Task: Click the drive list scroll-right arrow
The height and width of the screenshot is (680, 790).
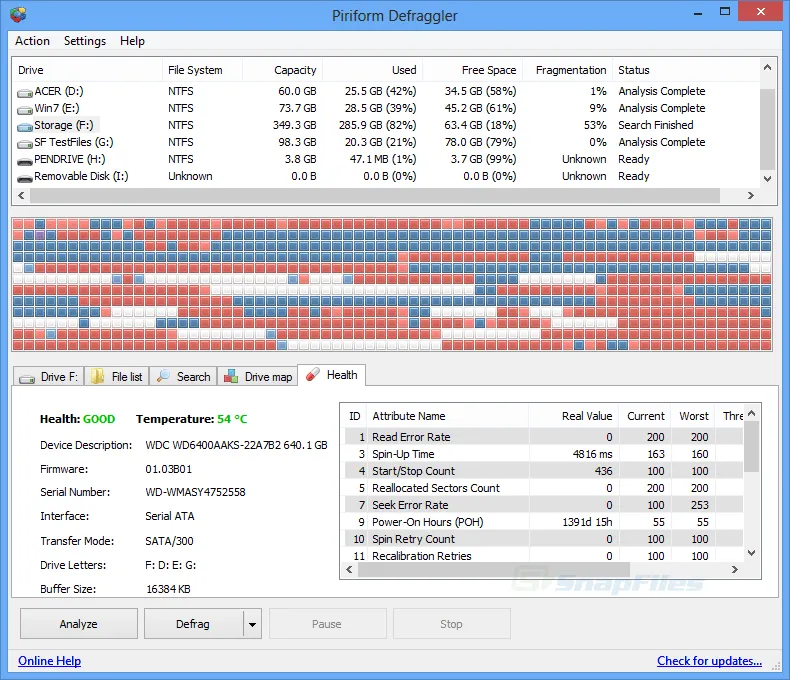Action: pos(751,195)
